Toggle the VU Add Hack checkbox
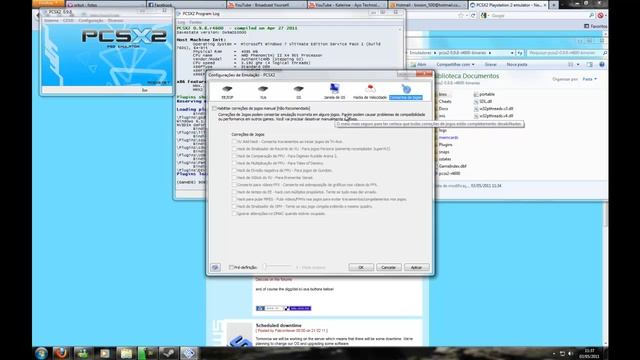 pyautogui.click(x=234, y=142)
